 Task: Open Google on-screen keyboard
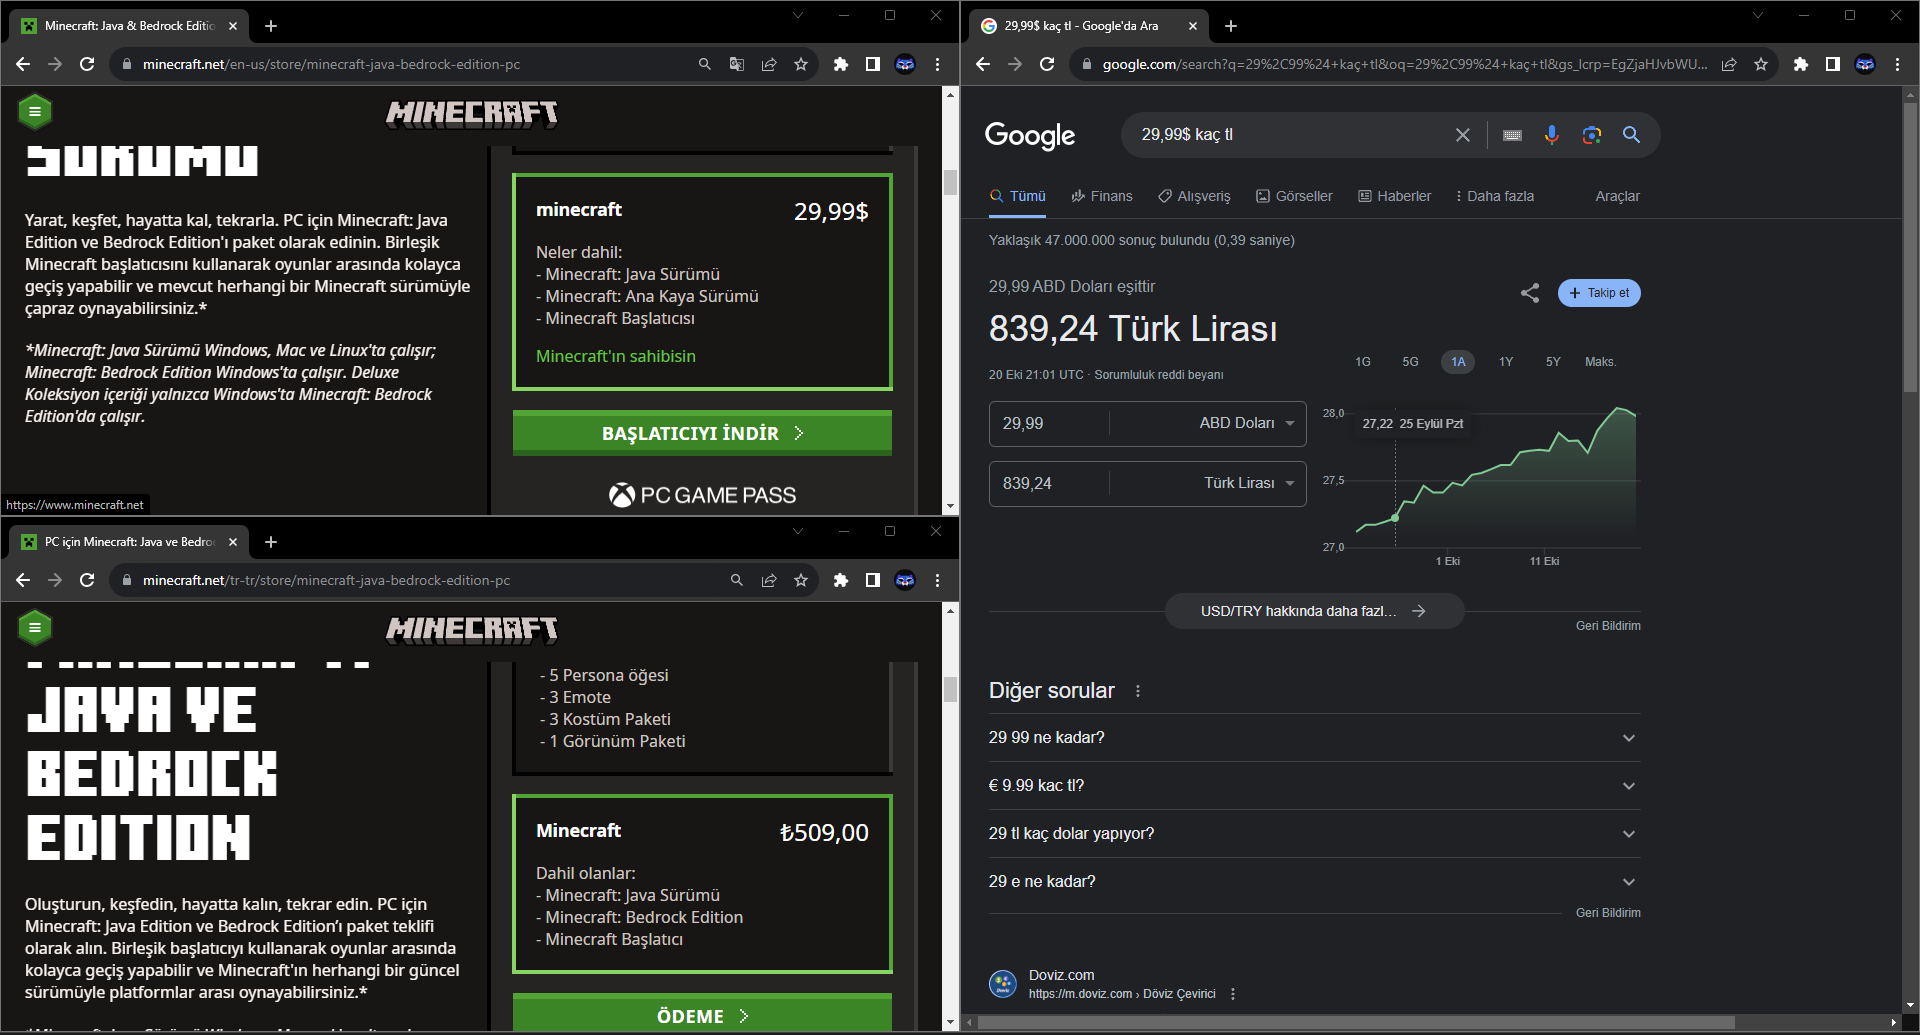[1513, 135]
